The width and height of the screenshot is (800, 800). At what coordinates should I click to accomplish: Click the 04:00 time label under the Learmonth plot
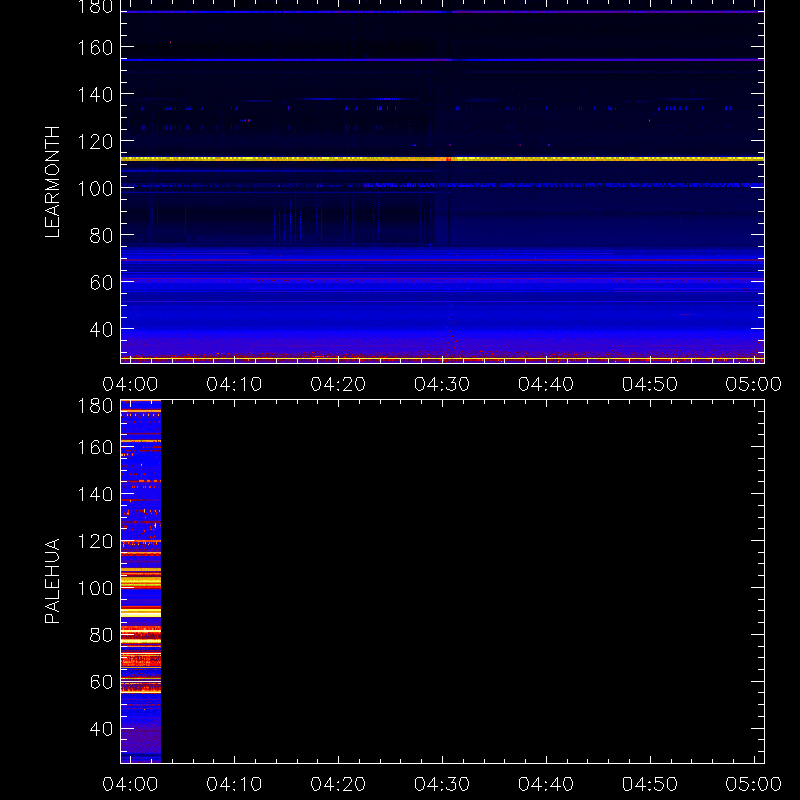pyautogui.click(x=130, y=384)
